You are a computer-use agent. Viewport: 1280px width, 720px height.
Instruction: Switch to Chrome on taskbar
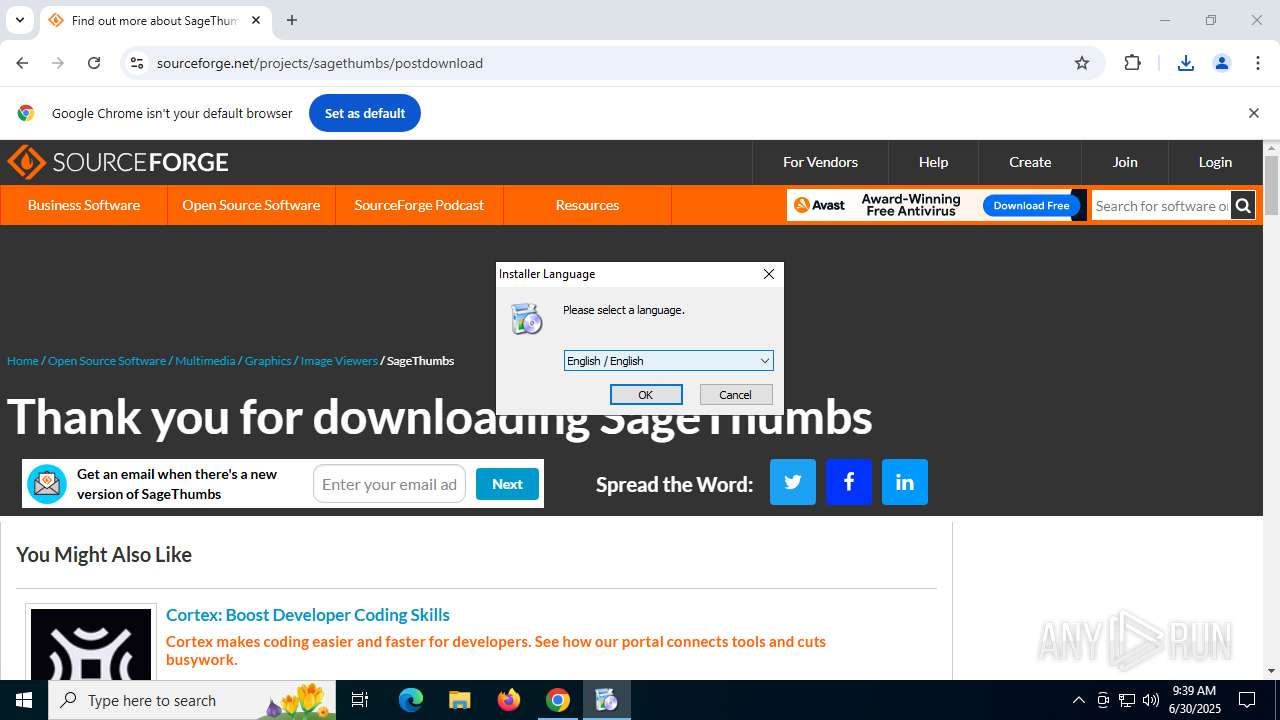pyautogui.click(x=558, y=700)
